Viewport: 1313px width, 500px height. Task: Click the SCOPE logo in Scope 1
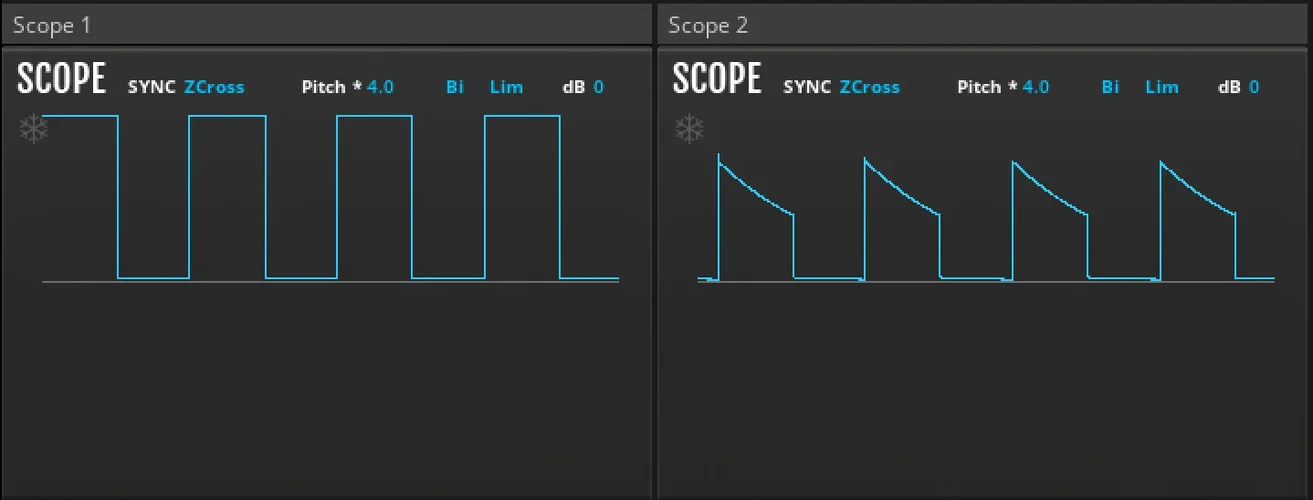click(x=61, y=79)
